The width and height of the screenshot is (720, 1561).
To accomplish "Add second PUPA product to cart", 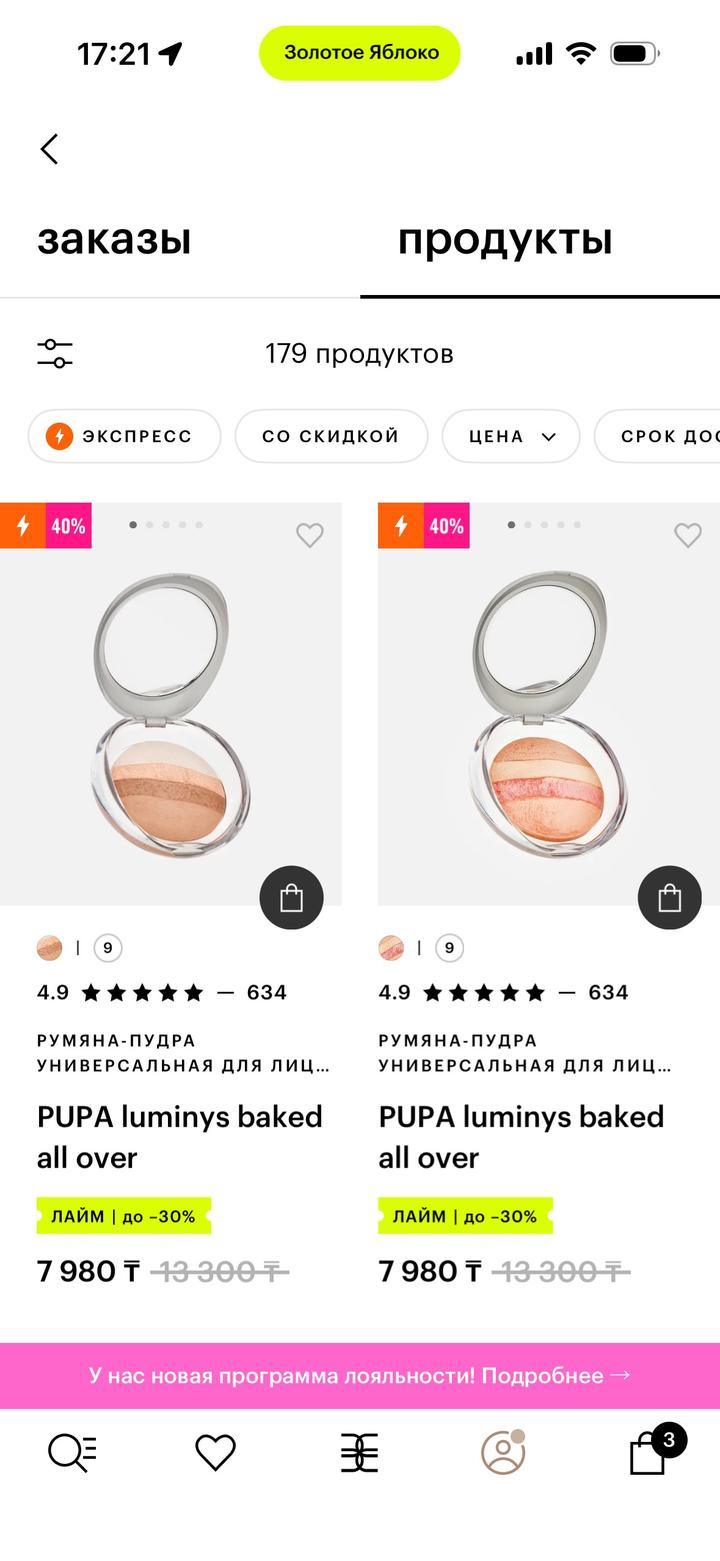I will click(669, 897).
